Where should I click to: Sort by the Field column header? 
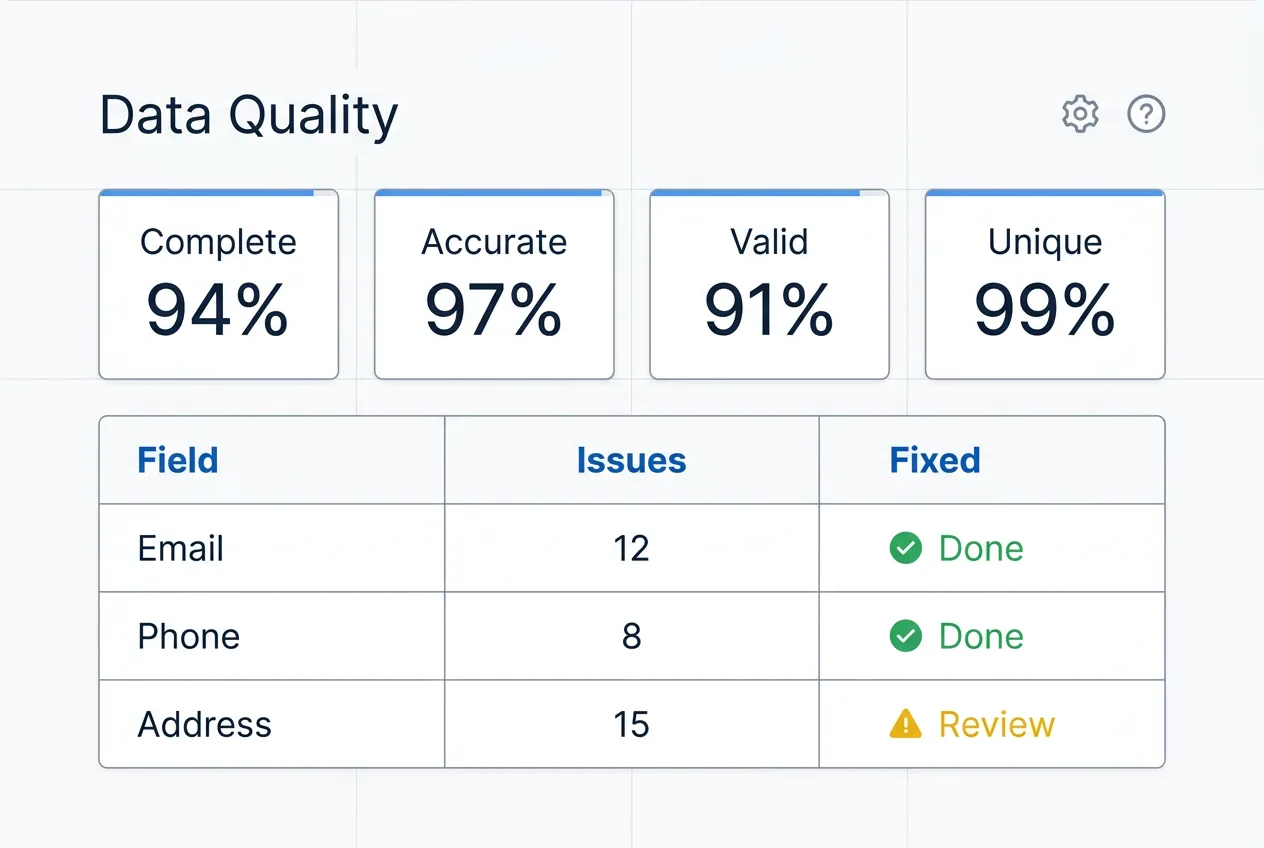point(178,460)
